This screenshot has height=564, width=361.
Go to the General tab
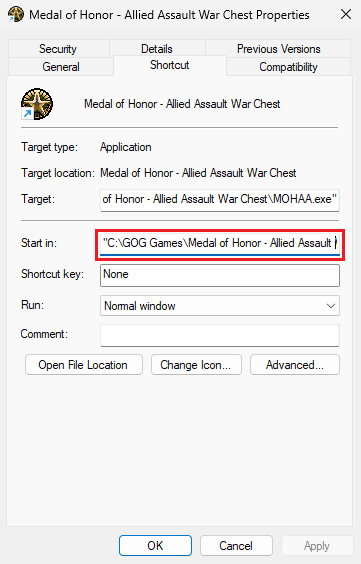61,67
